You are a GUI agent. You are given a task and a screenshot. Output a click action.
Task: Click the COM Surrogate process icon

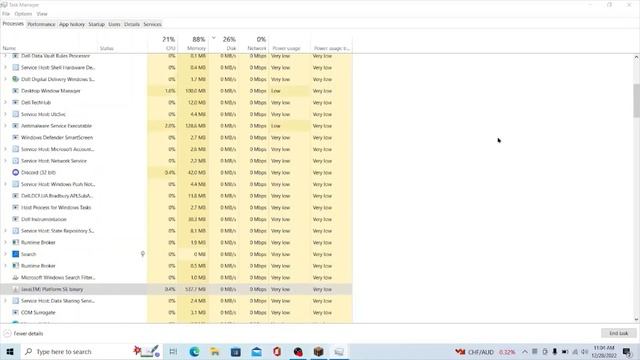tap(16, 313)
